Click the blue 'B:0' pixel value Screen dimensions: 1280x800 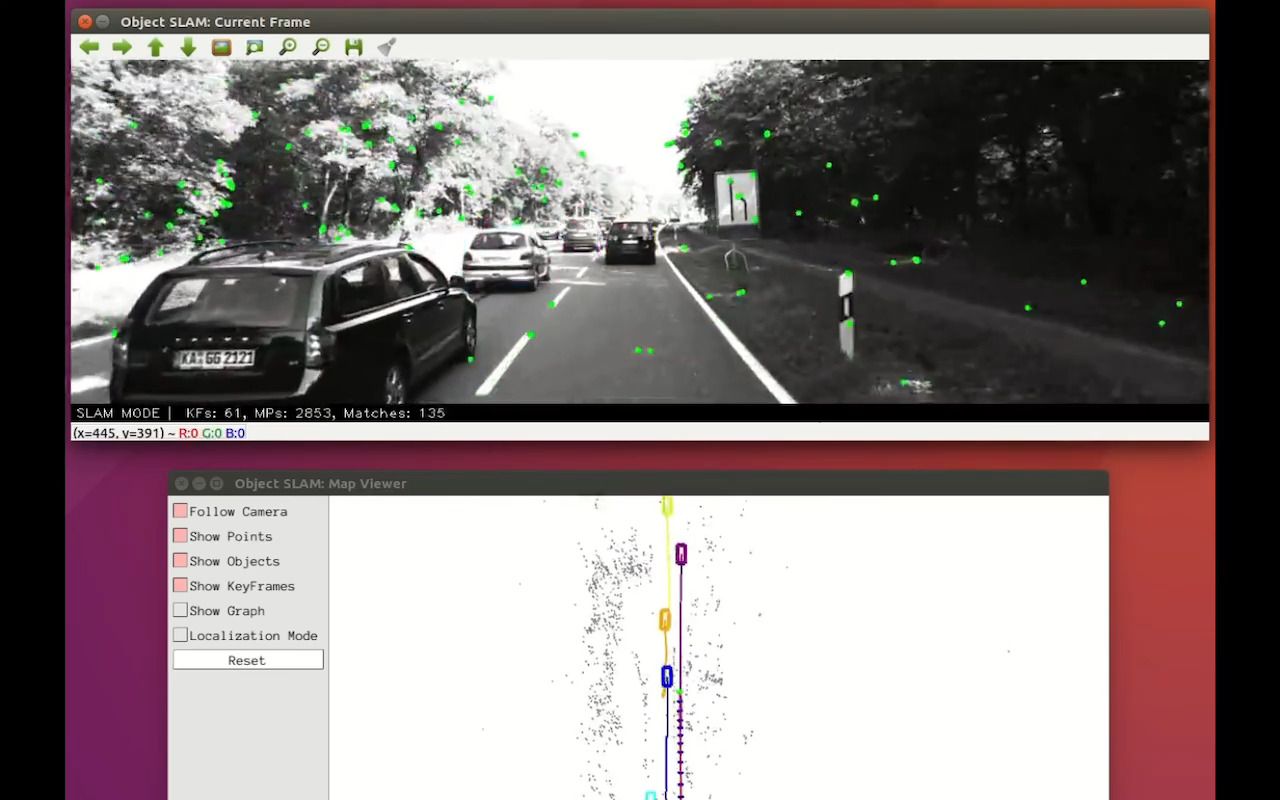235,433
